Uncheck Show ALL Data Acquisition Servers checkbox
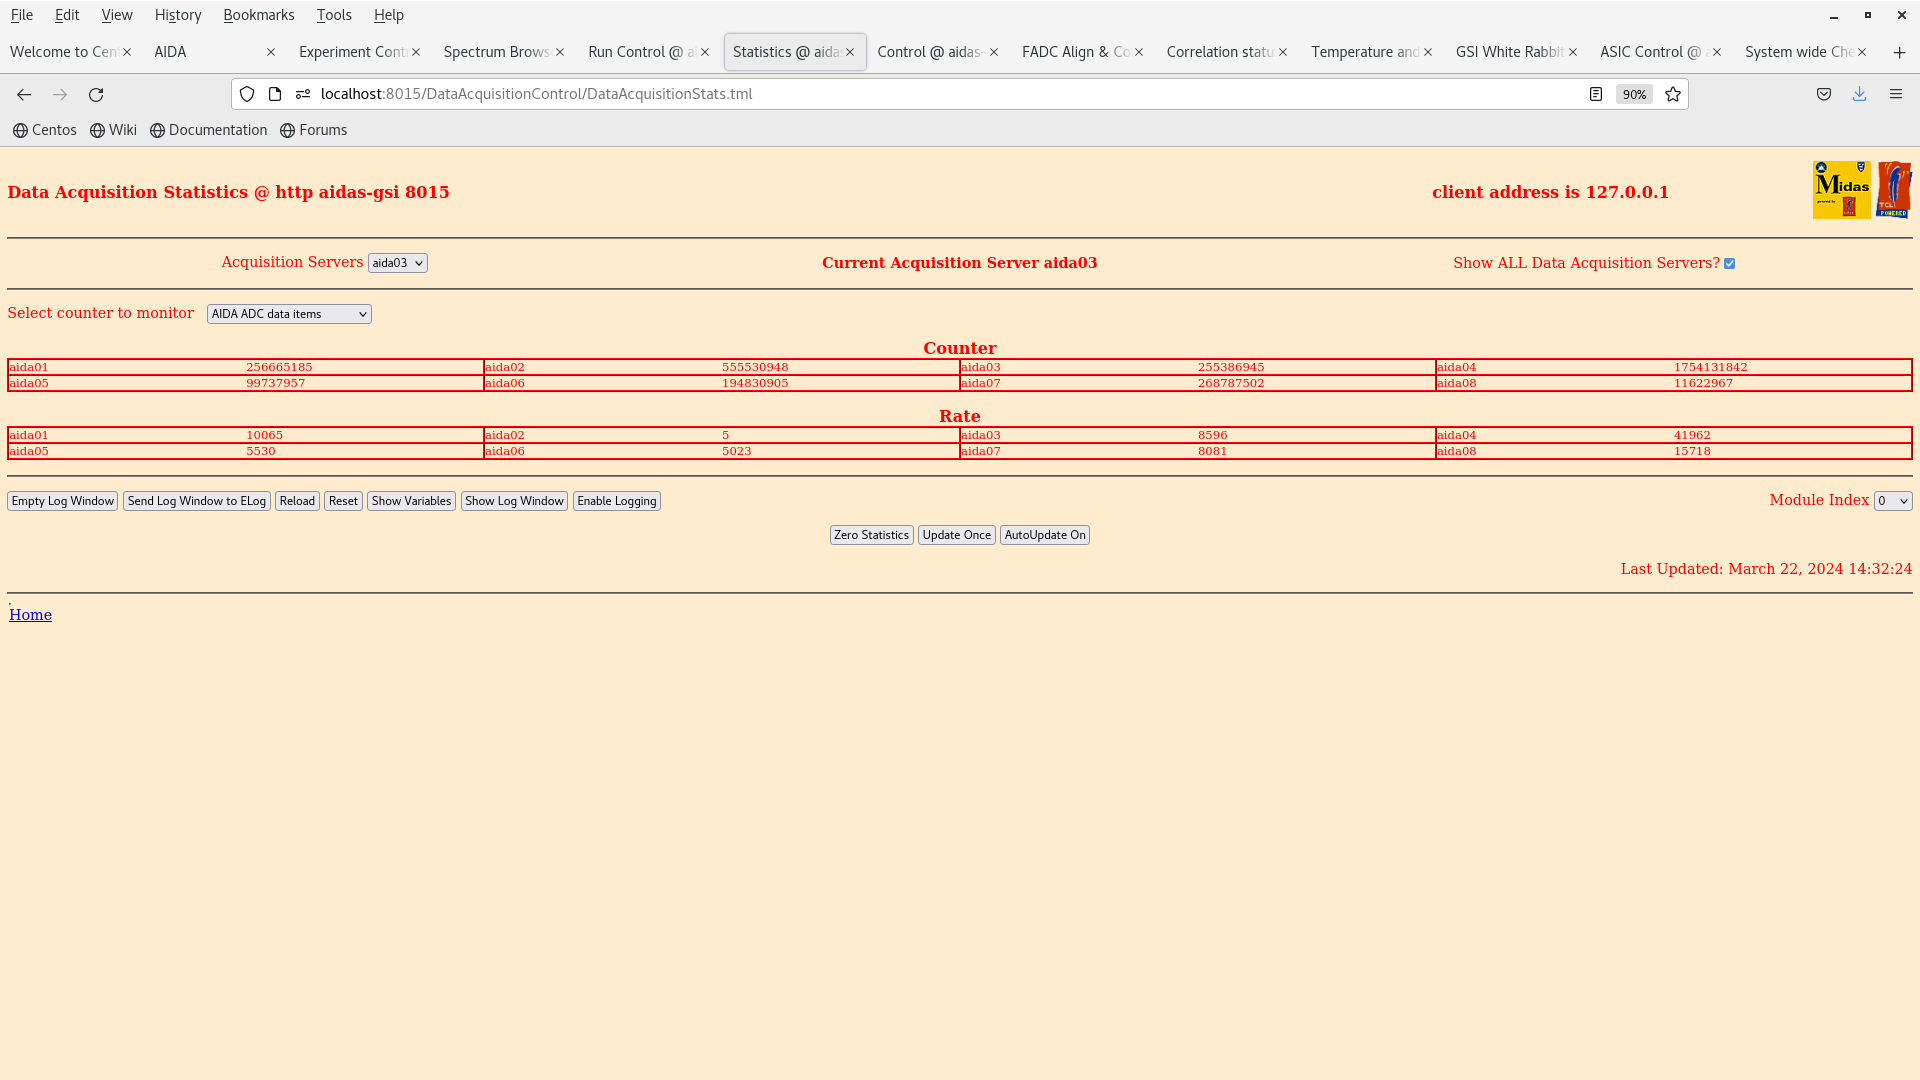 pos(1729,264)
